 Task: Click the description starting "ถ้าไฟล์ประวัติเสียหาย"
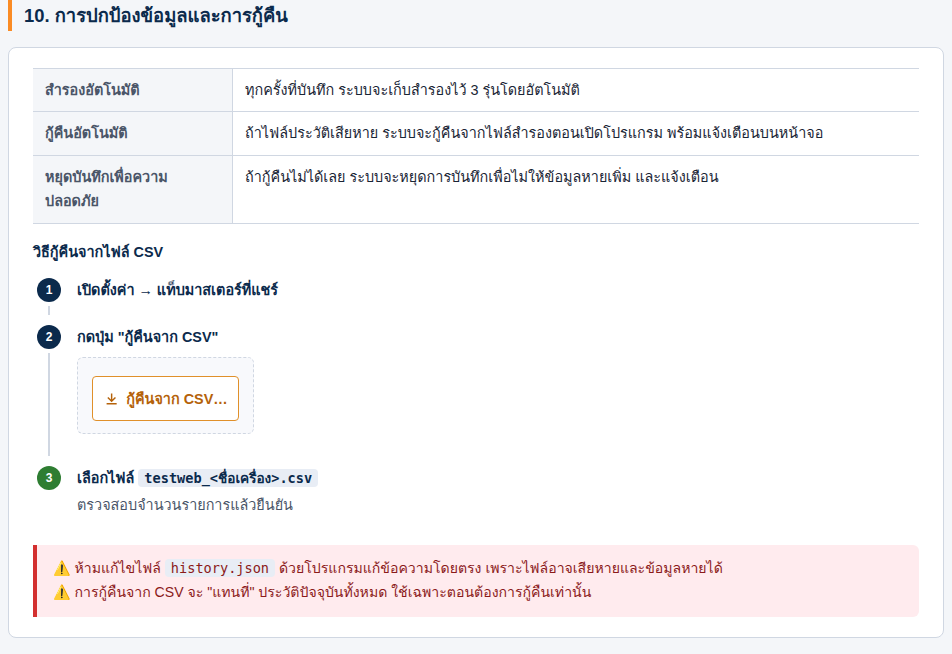(x=534, y=133)
